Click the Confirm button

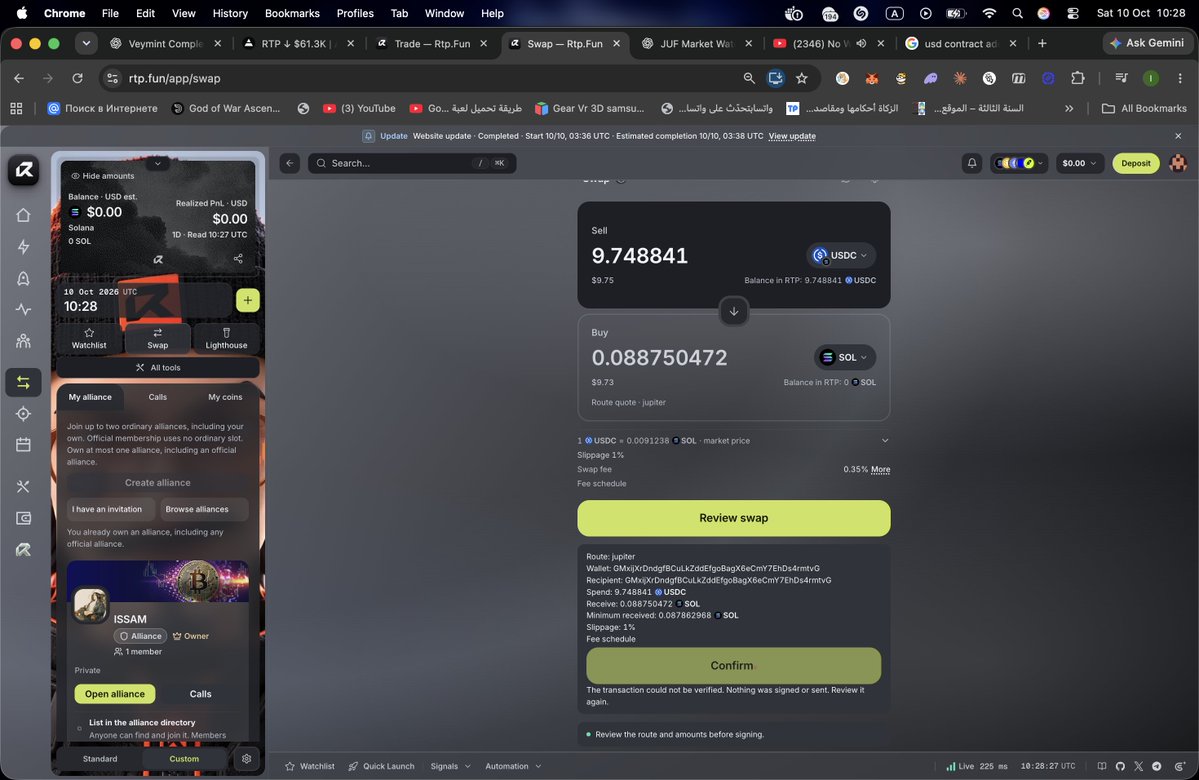tap(733, 665)
